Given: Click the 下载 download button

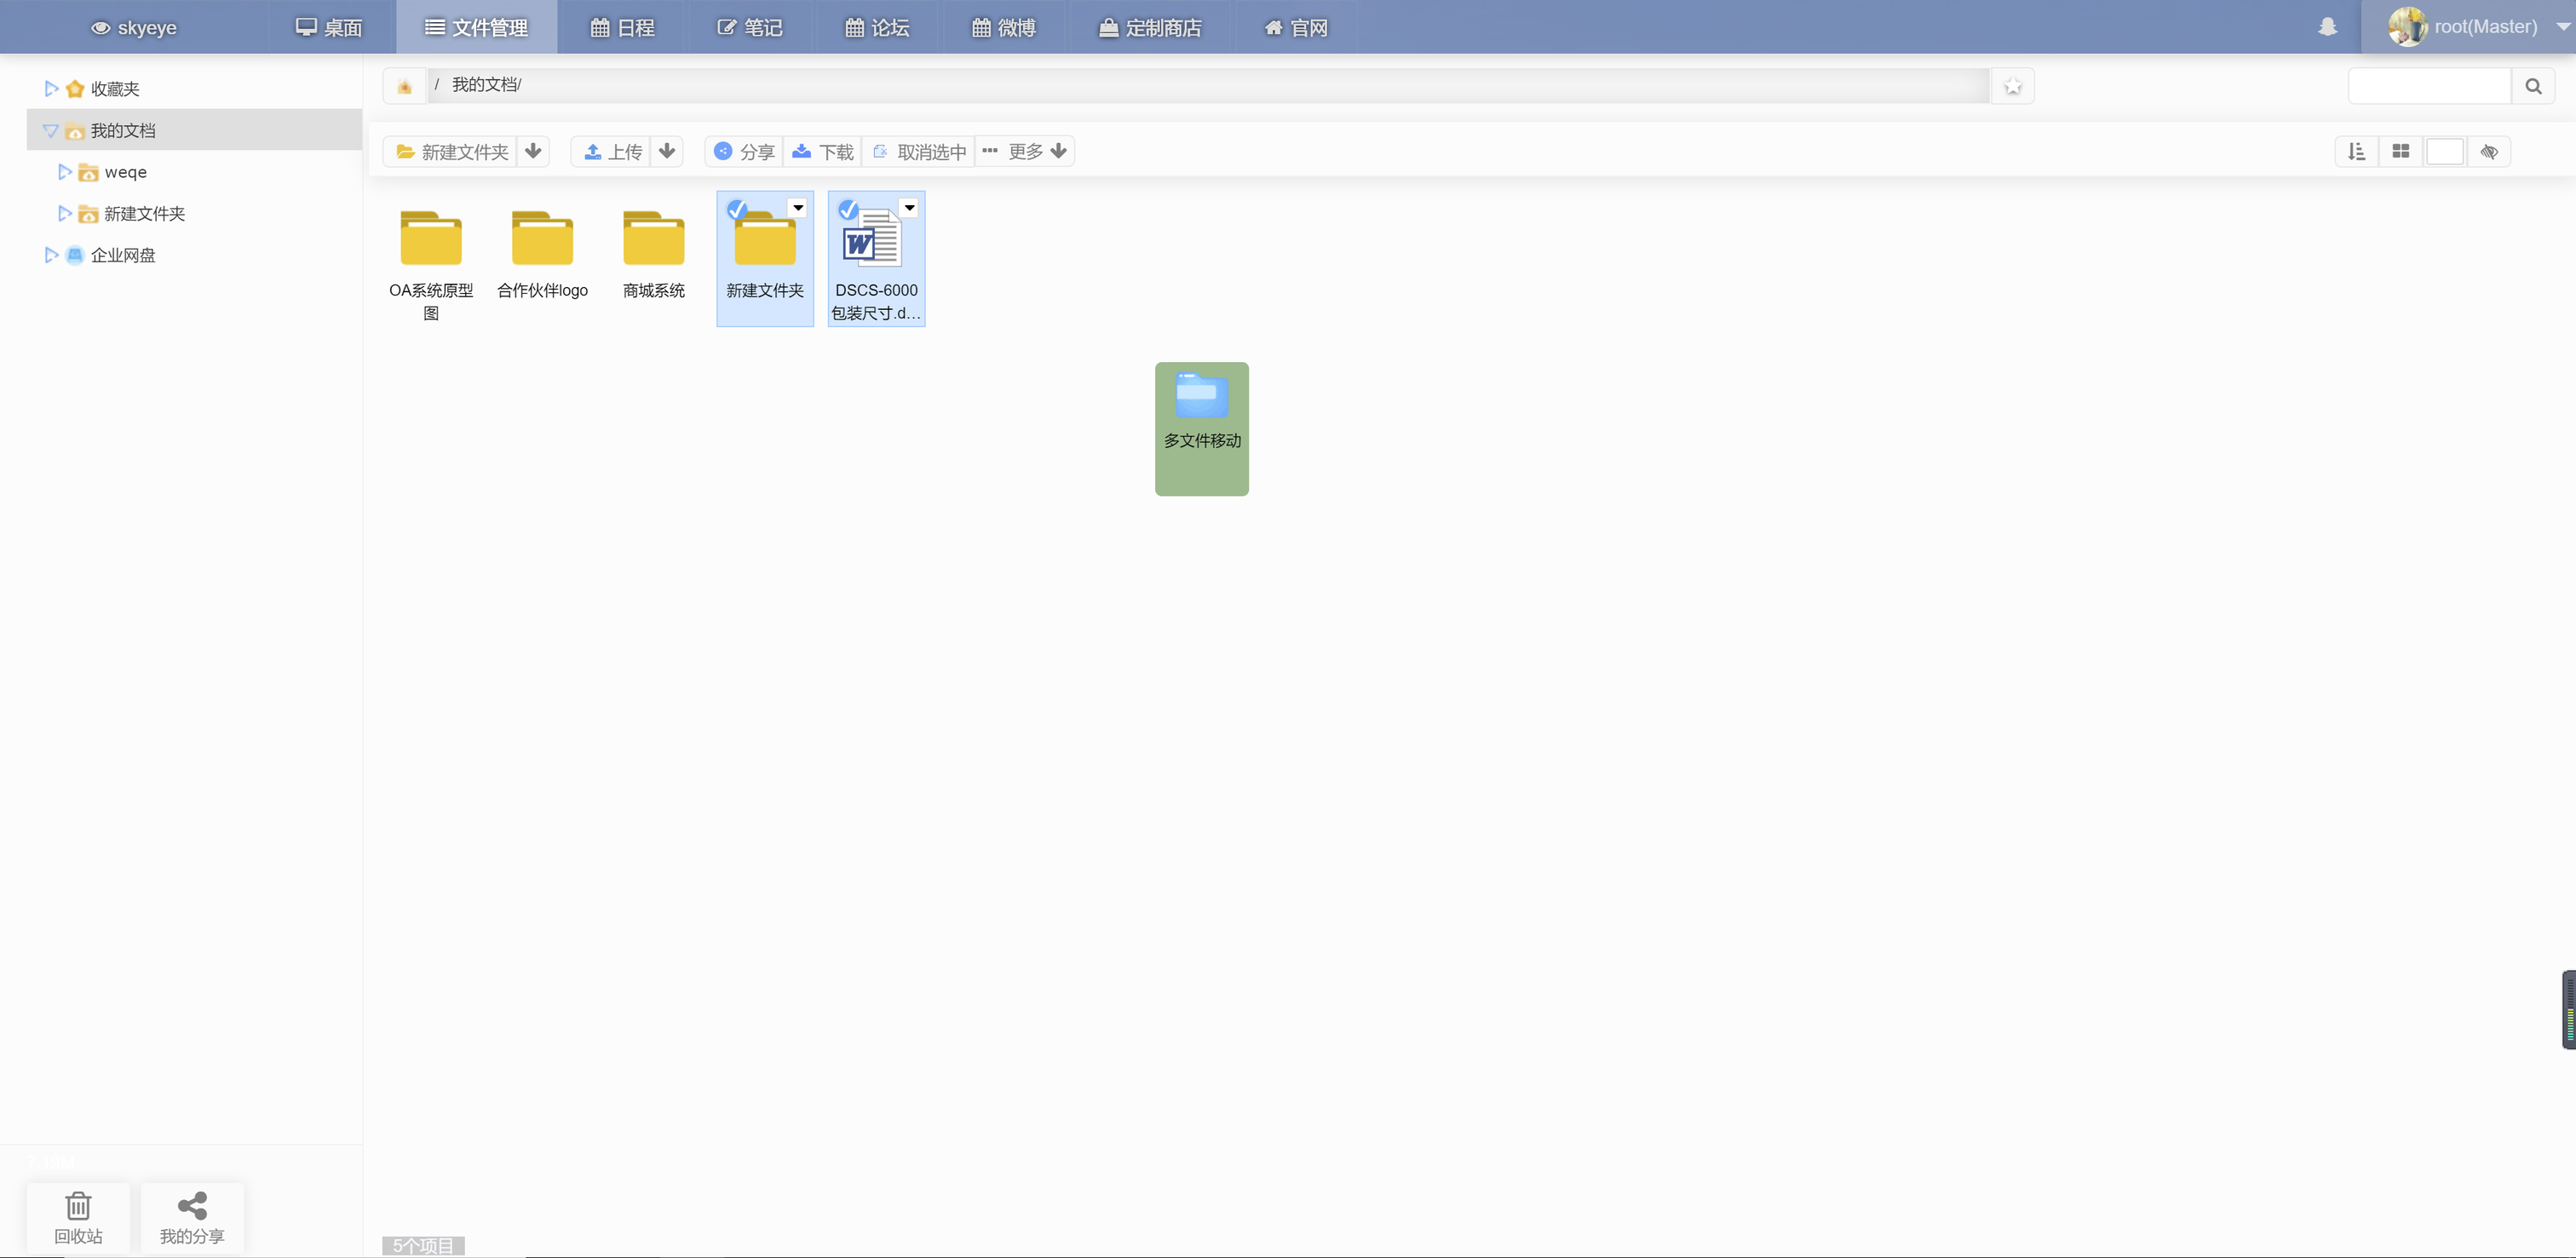Looking at the screenshot, I should pyautogui.click(x=823, y=151).
